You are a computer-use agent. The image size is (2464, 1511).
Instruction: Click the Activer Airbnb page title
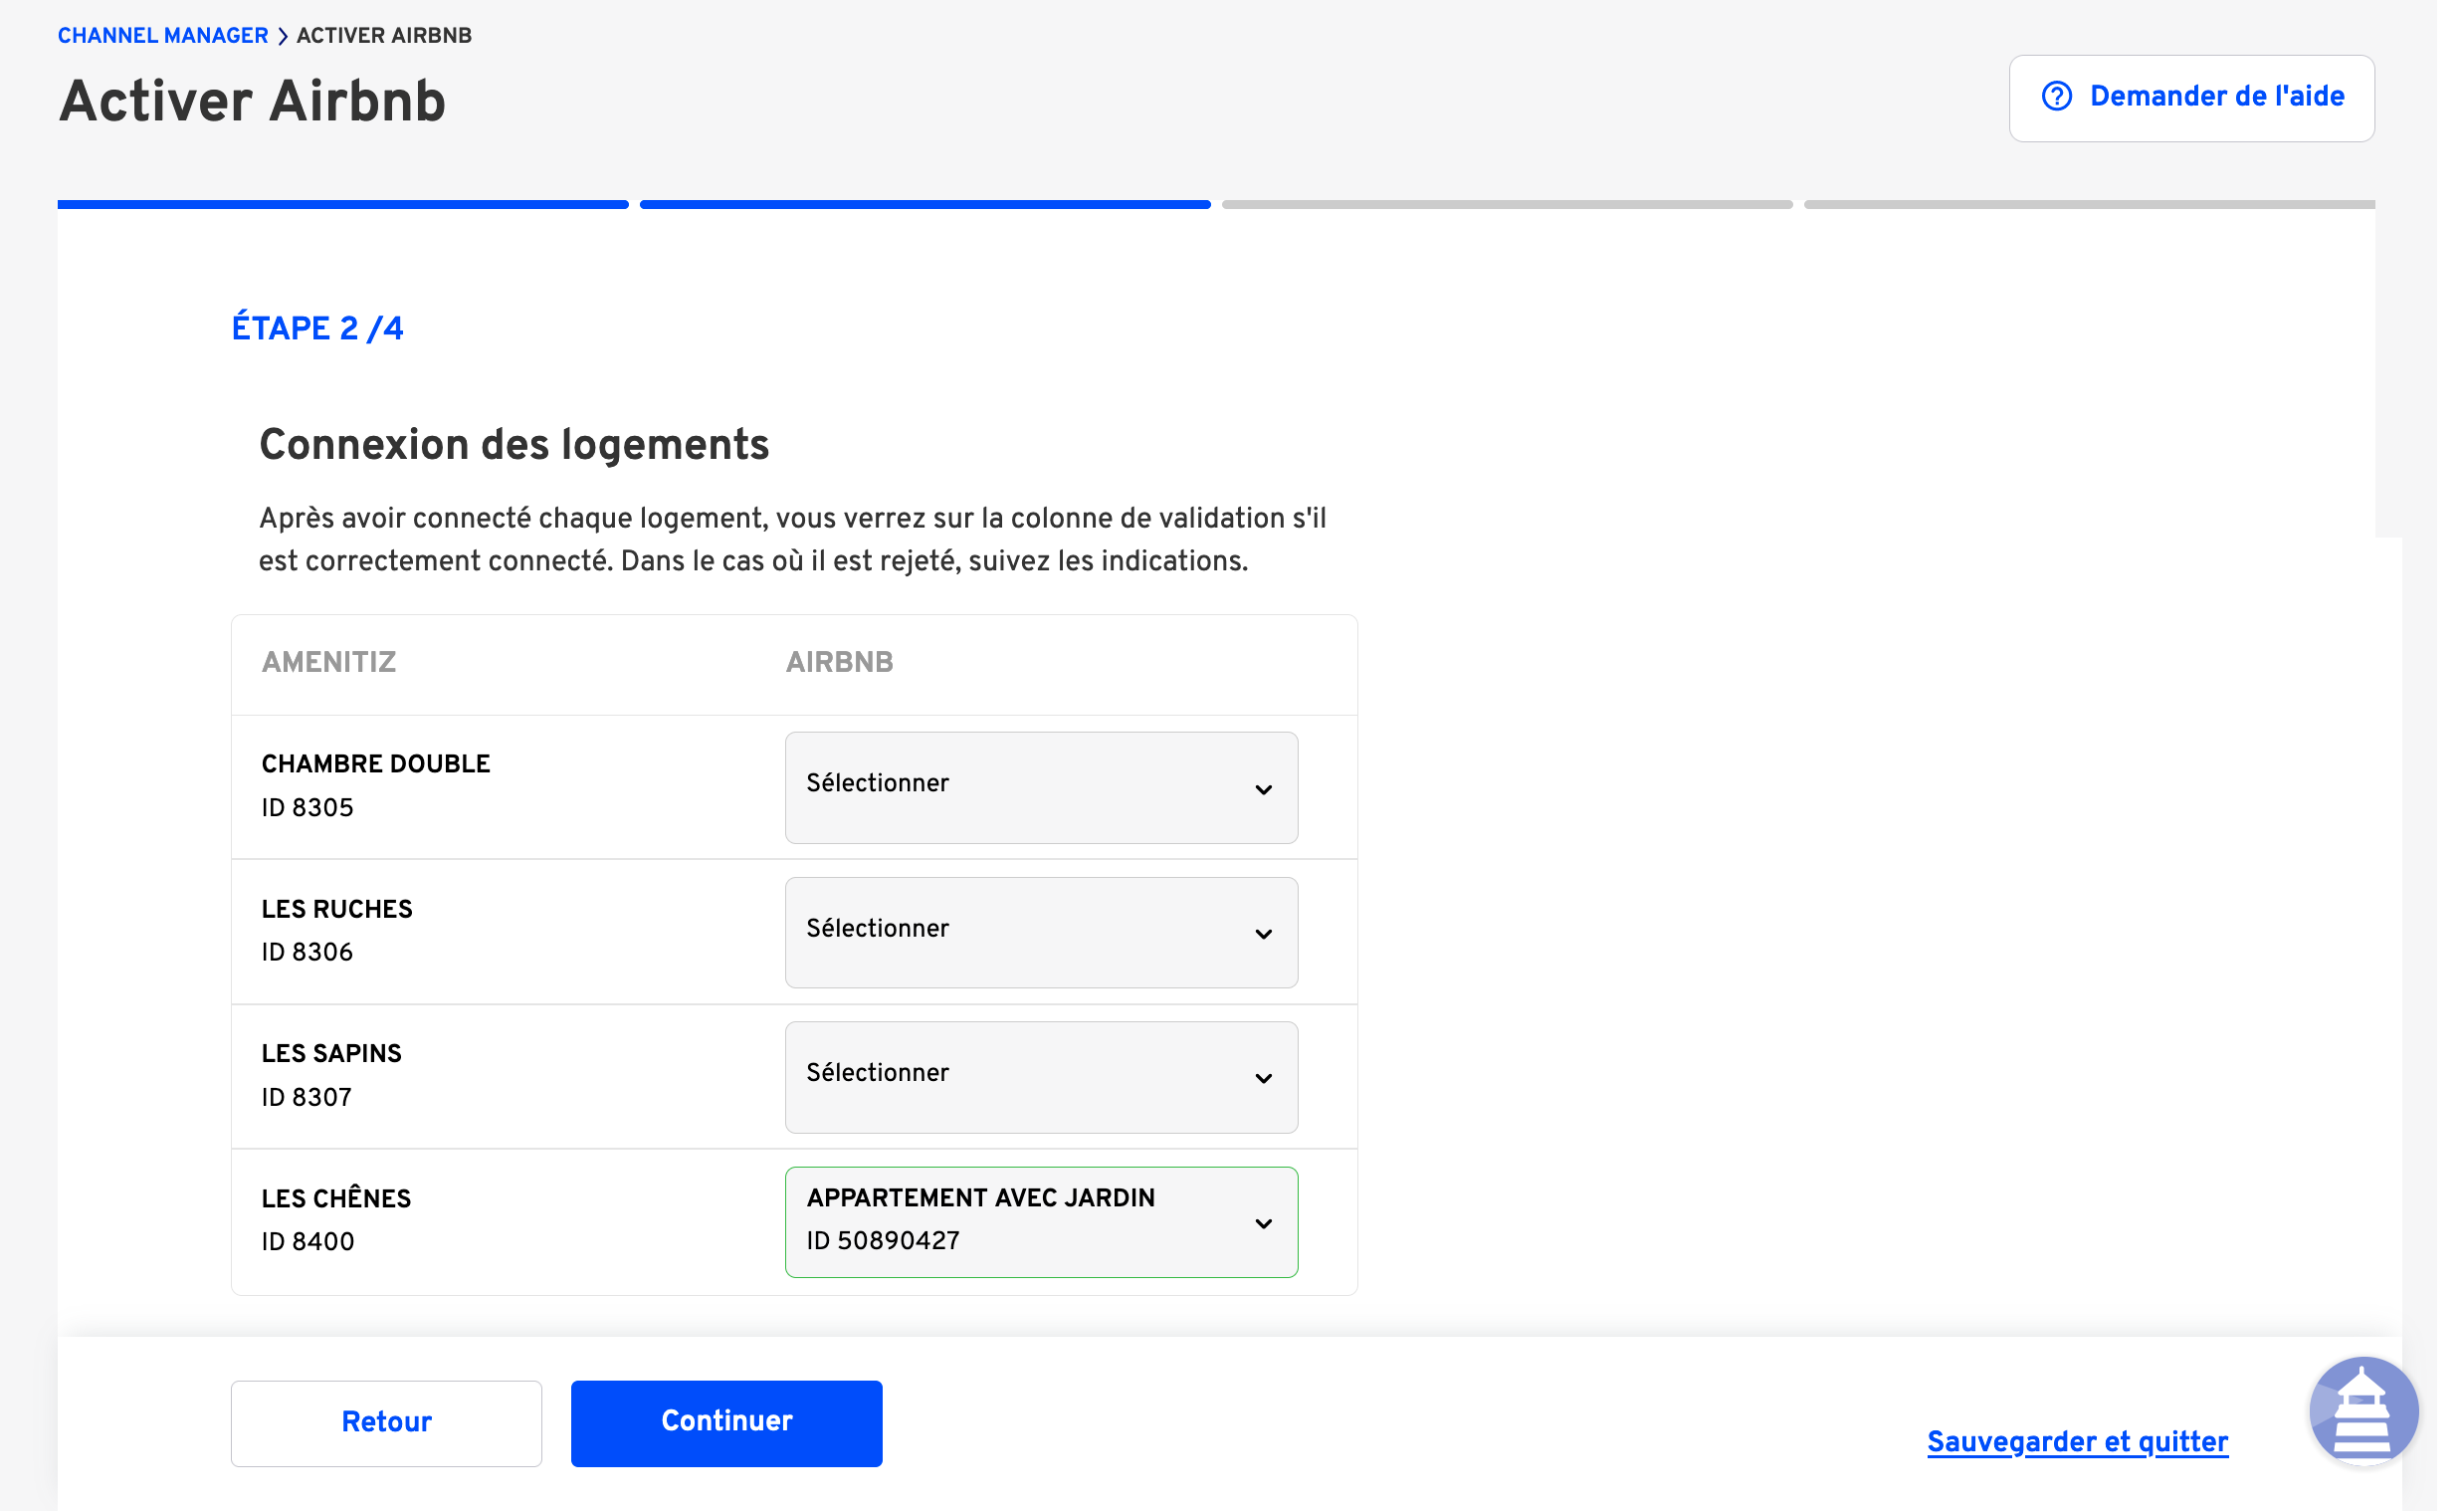(252, 102)
